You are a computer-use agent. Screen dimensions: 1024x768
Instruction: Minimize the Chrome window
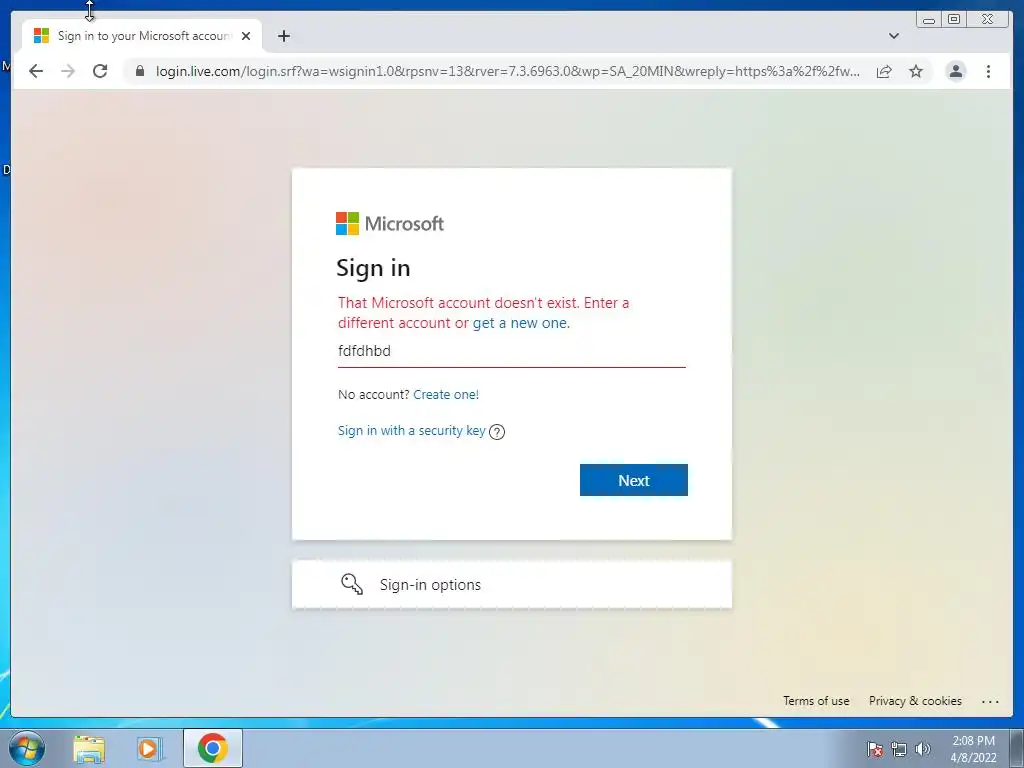pyautogui.click(x=929, y=20)
